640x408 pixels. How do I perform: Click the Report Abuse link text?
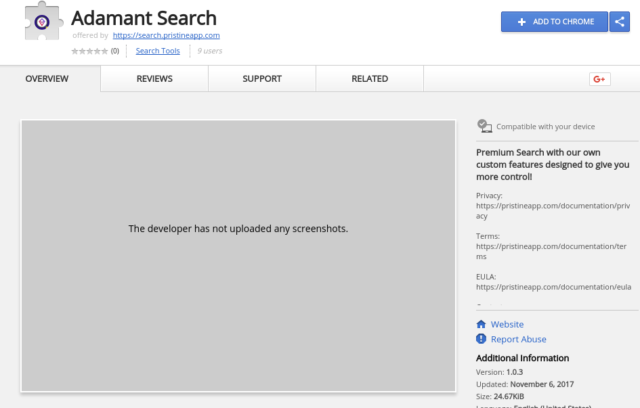(518, 339)
